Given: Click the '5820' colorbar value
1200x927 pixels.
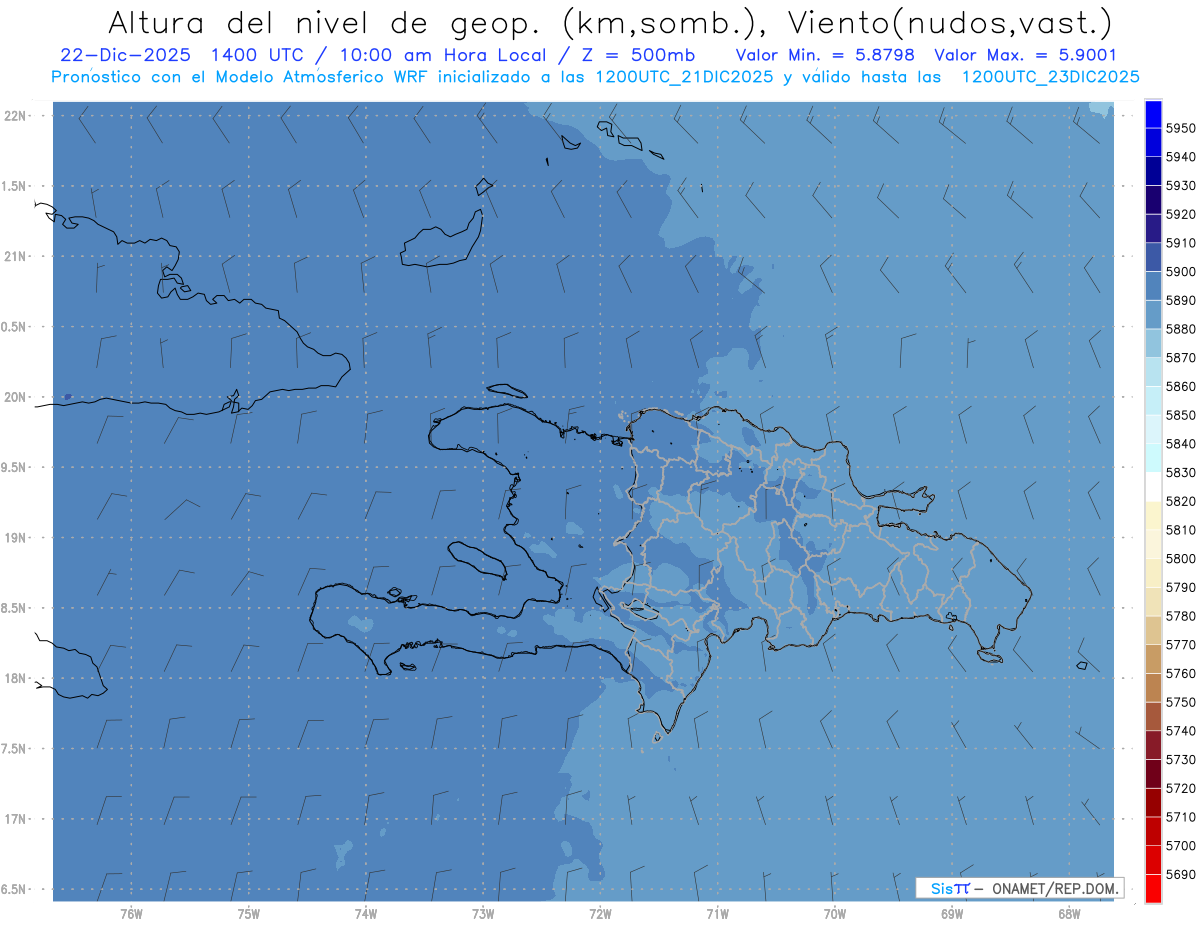Looking at the screenshot, I should tap(1181, 501).
